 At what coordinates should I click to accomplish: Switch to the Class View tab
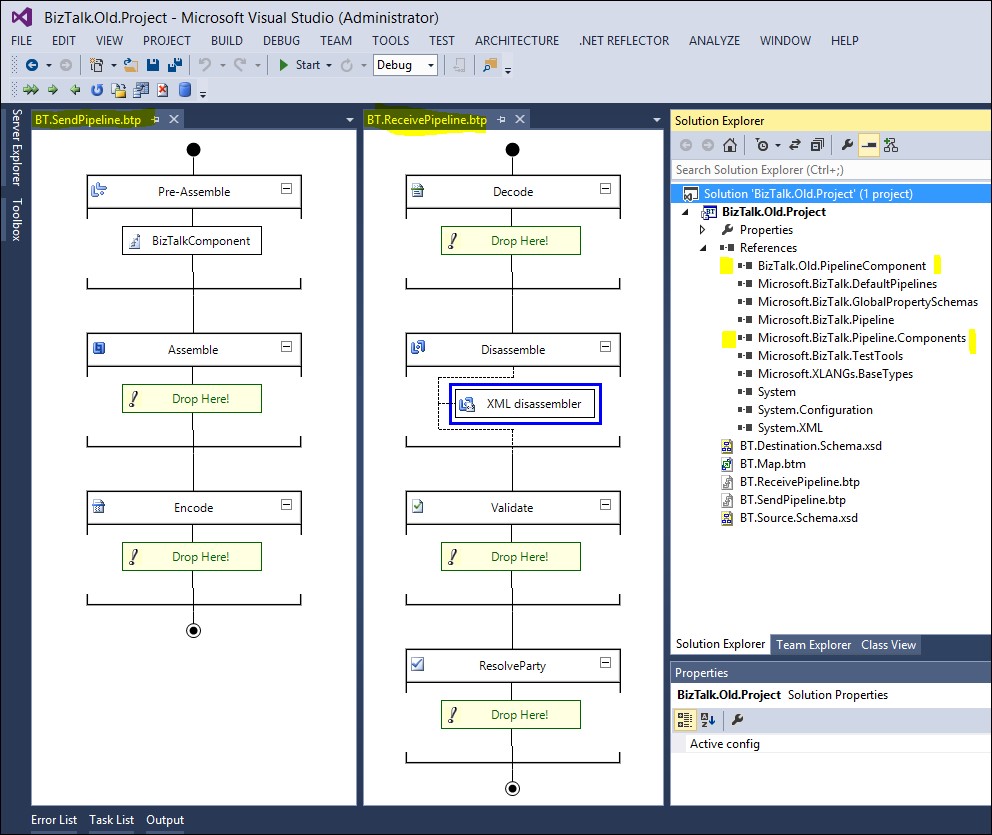(x=888, y=645)
